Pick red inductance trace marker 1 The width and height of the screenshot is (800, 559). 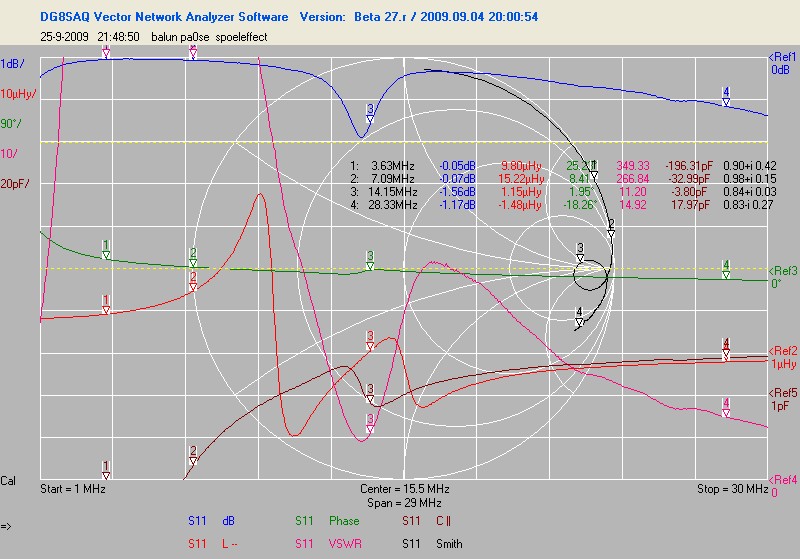pos(106,304)
